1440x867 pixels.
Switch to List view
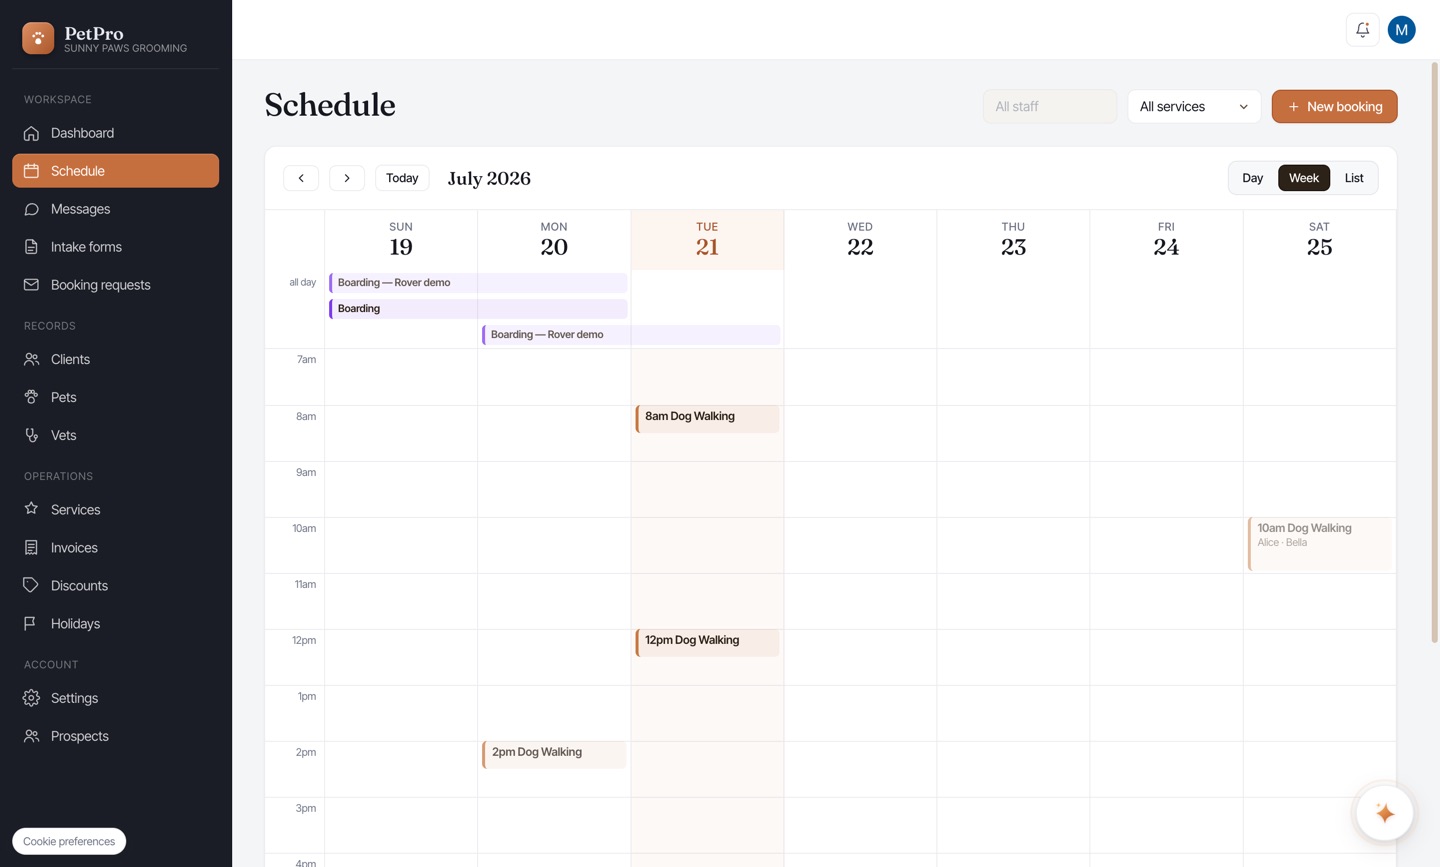(x=1354, y=178)
